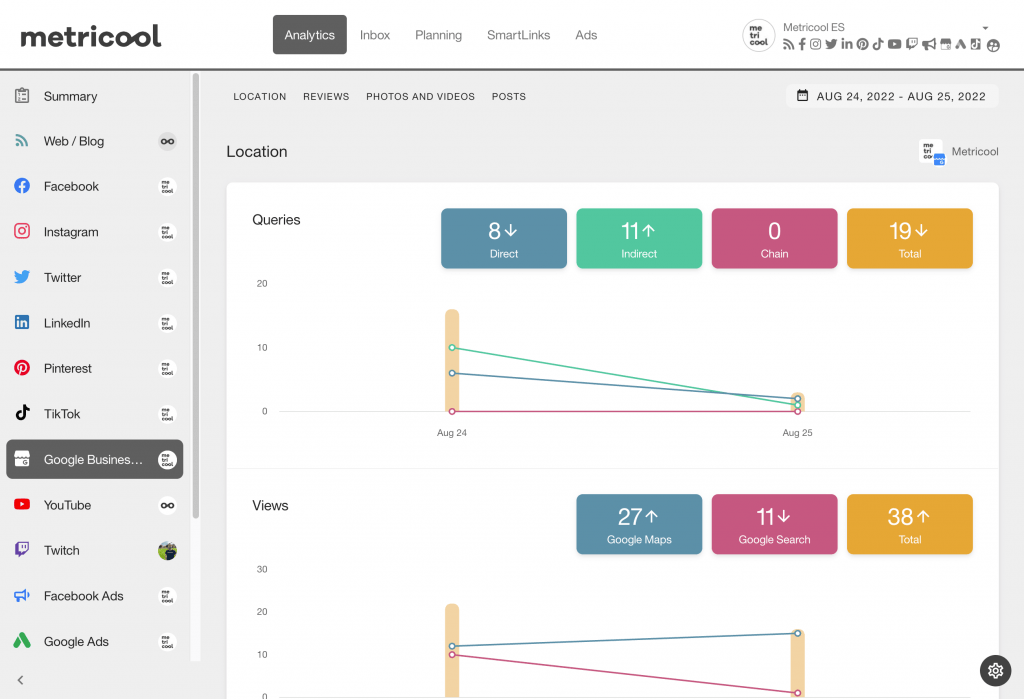Select the POSTS sub-tab
Screen dimensions: 1024x699
point(509,97)
